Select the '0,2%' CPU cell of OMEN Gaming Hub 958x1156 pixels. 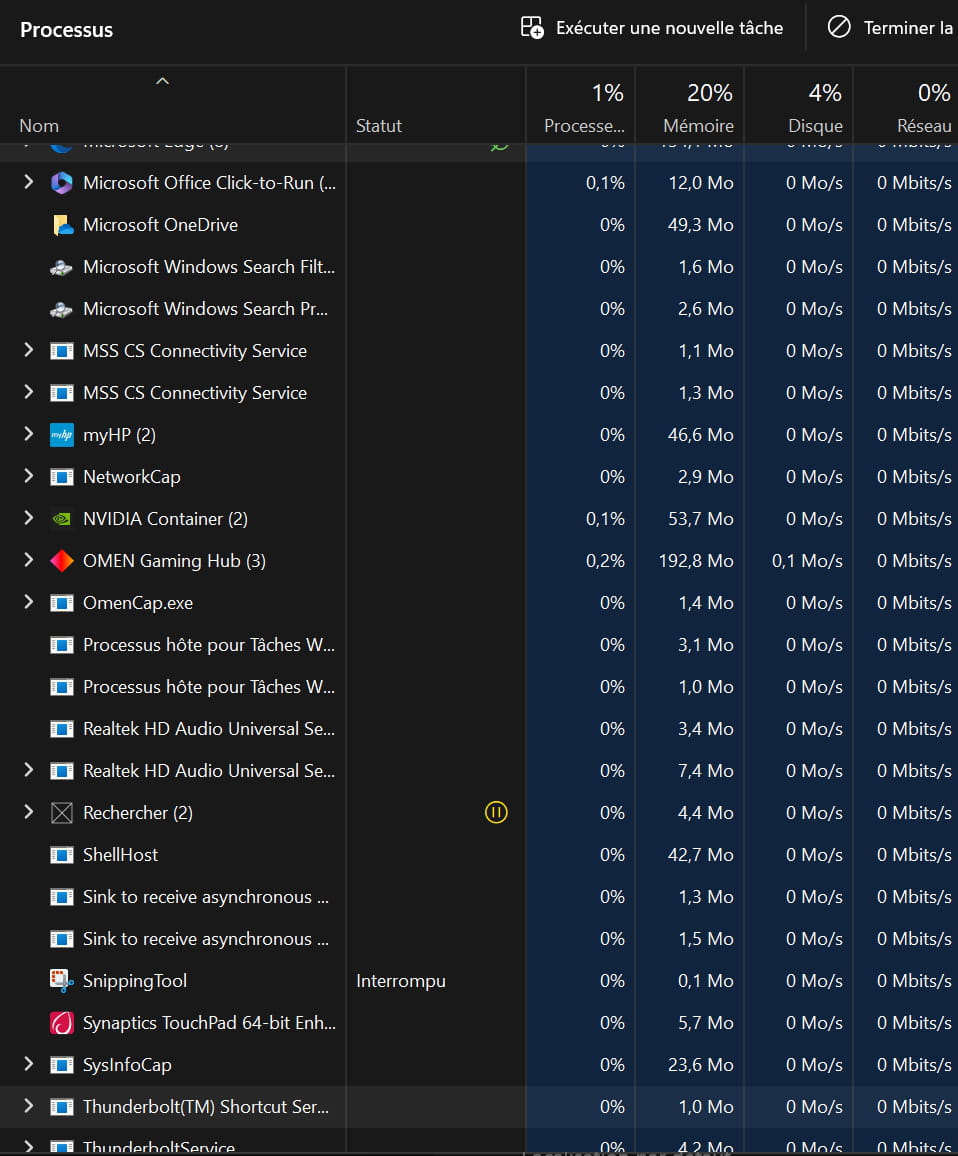(605, 561)
